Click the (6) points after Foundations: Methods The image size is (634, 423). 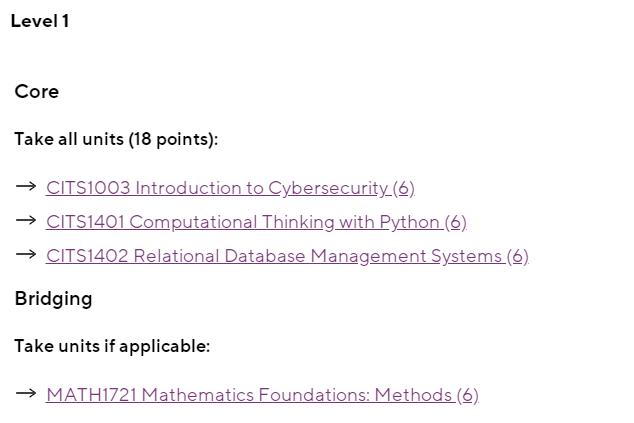tap(468, 395)
